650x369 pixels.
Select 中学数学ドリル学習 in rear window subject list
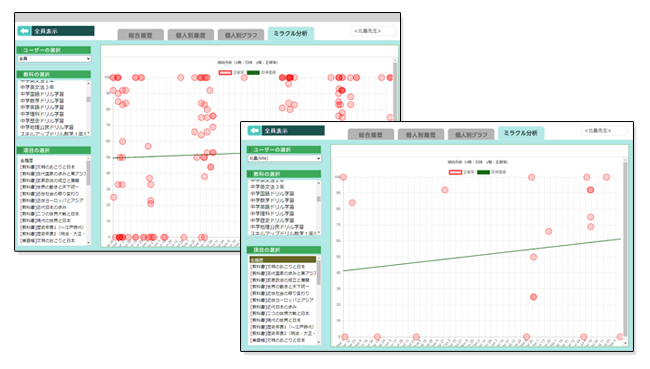point(42,101)
